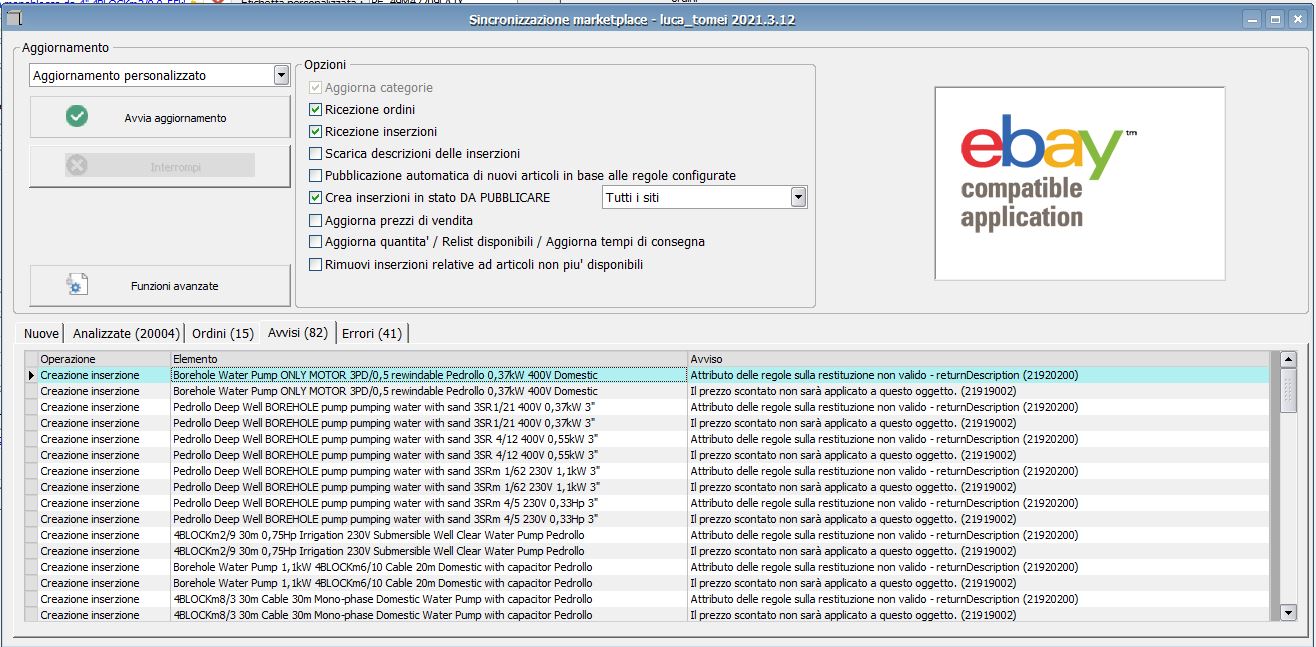The width and height of the screenshot is (1316, 647).
Task: Open the Analizzate (20004) tab
Action: tap(126, 333)
